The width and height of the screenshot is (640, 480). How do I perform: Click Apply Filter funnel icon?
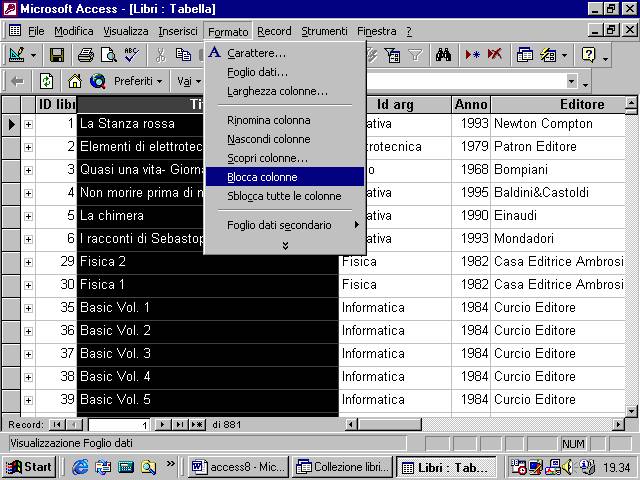pyautogui.click(x=415, y=55)
